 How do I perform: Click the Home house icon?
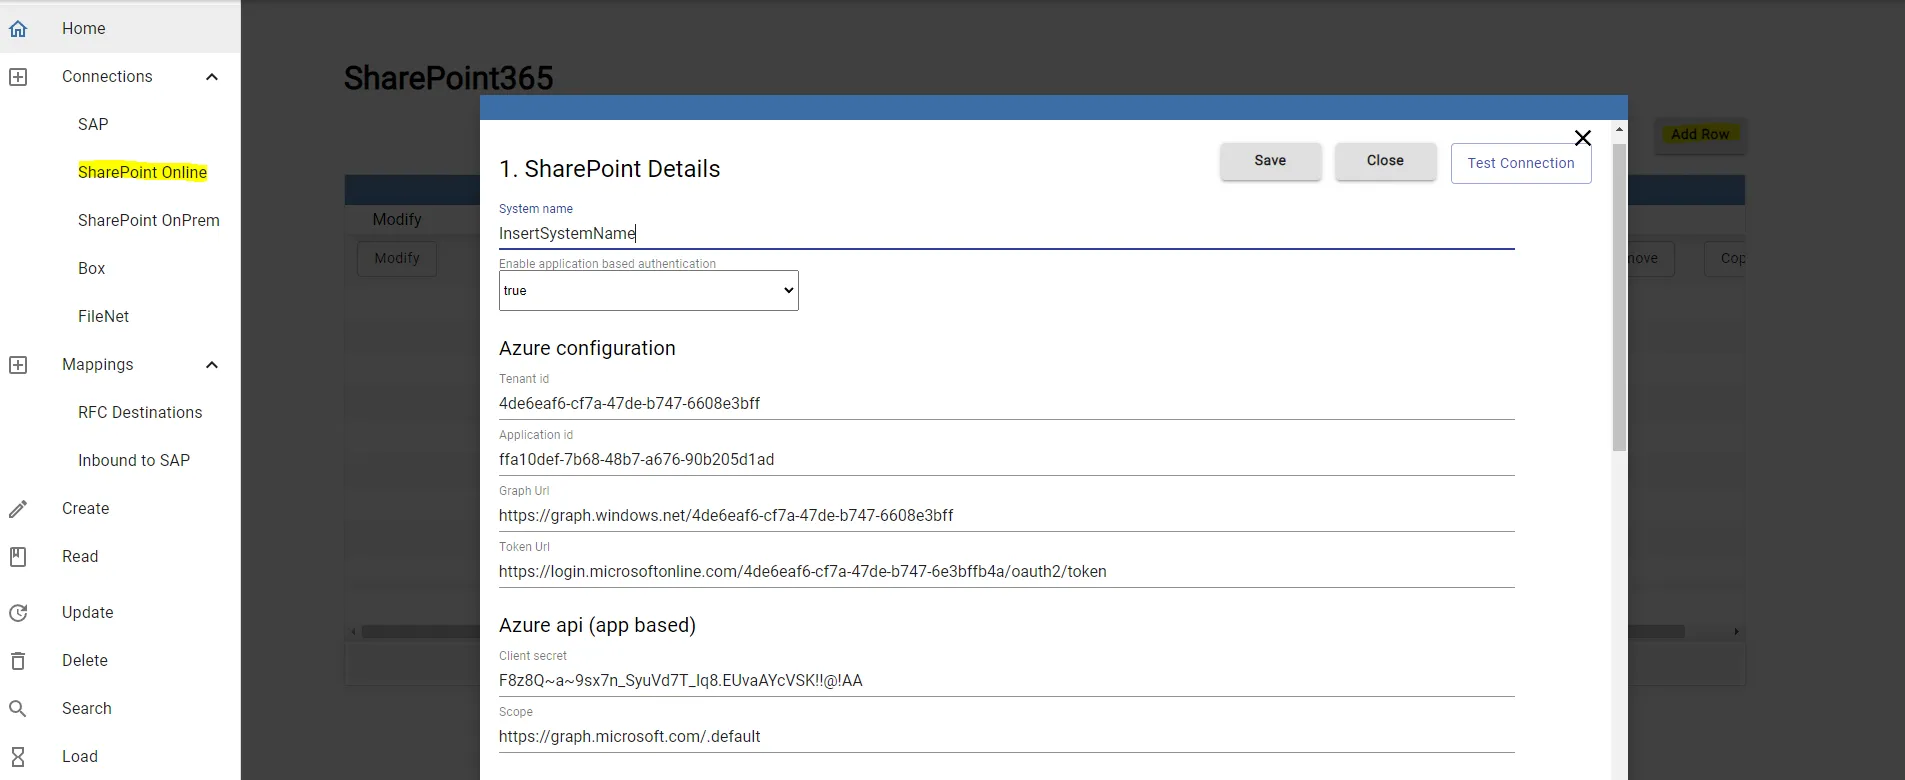point(18,29)
